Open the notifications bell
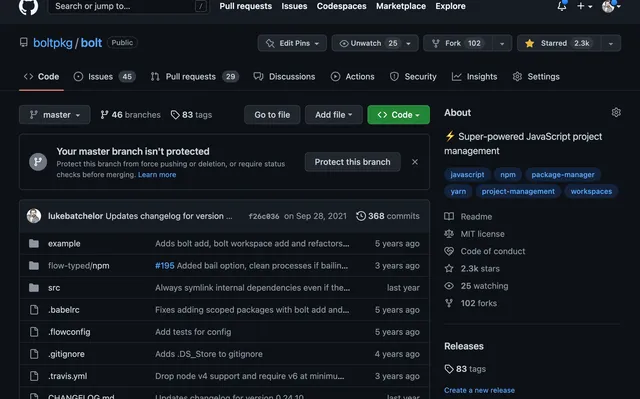The height and width of the screenshot is (399, 640). 562,6
